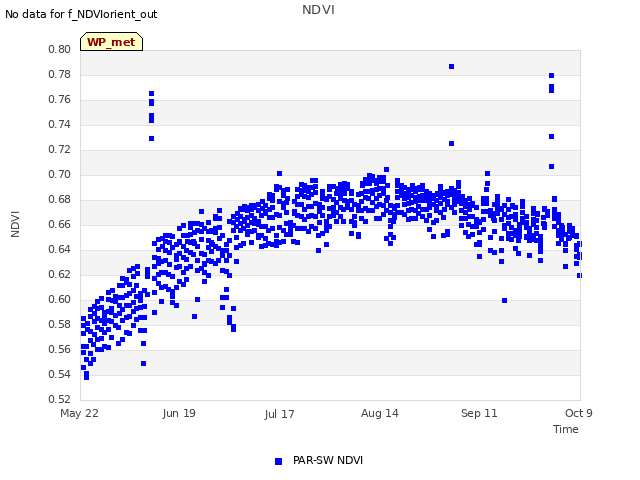Viewport: 640px width, 480px height.
Task: Click the 0.54 y-axis tick label
Action: 60,374
